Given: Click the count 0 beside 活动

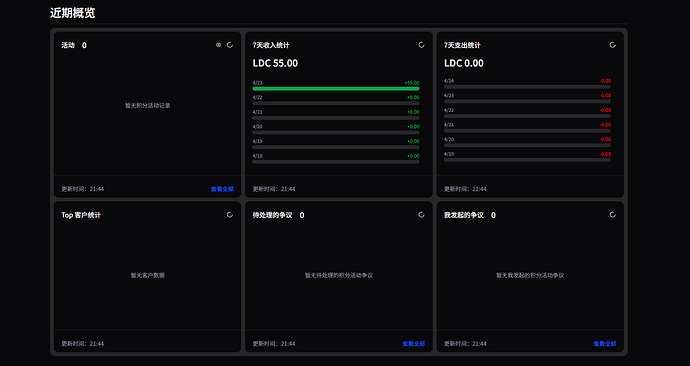Looking at the screenshot, I should [x=84, y=45].
